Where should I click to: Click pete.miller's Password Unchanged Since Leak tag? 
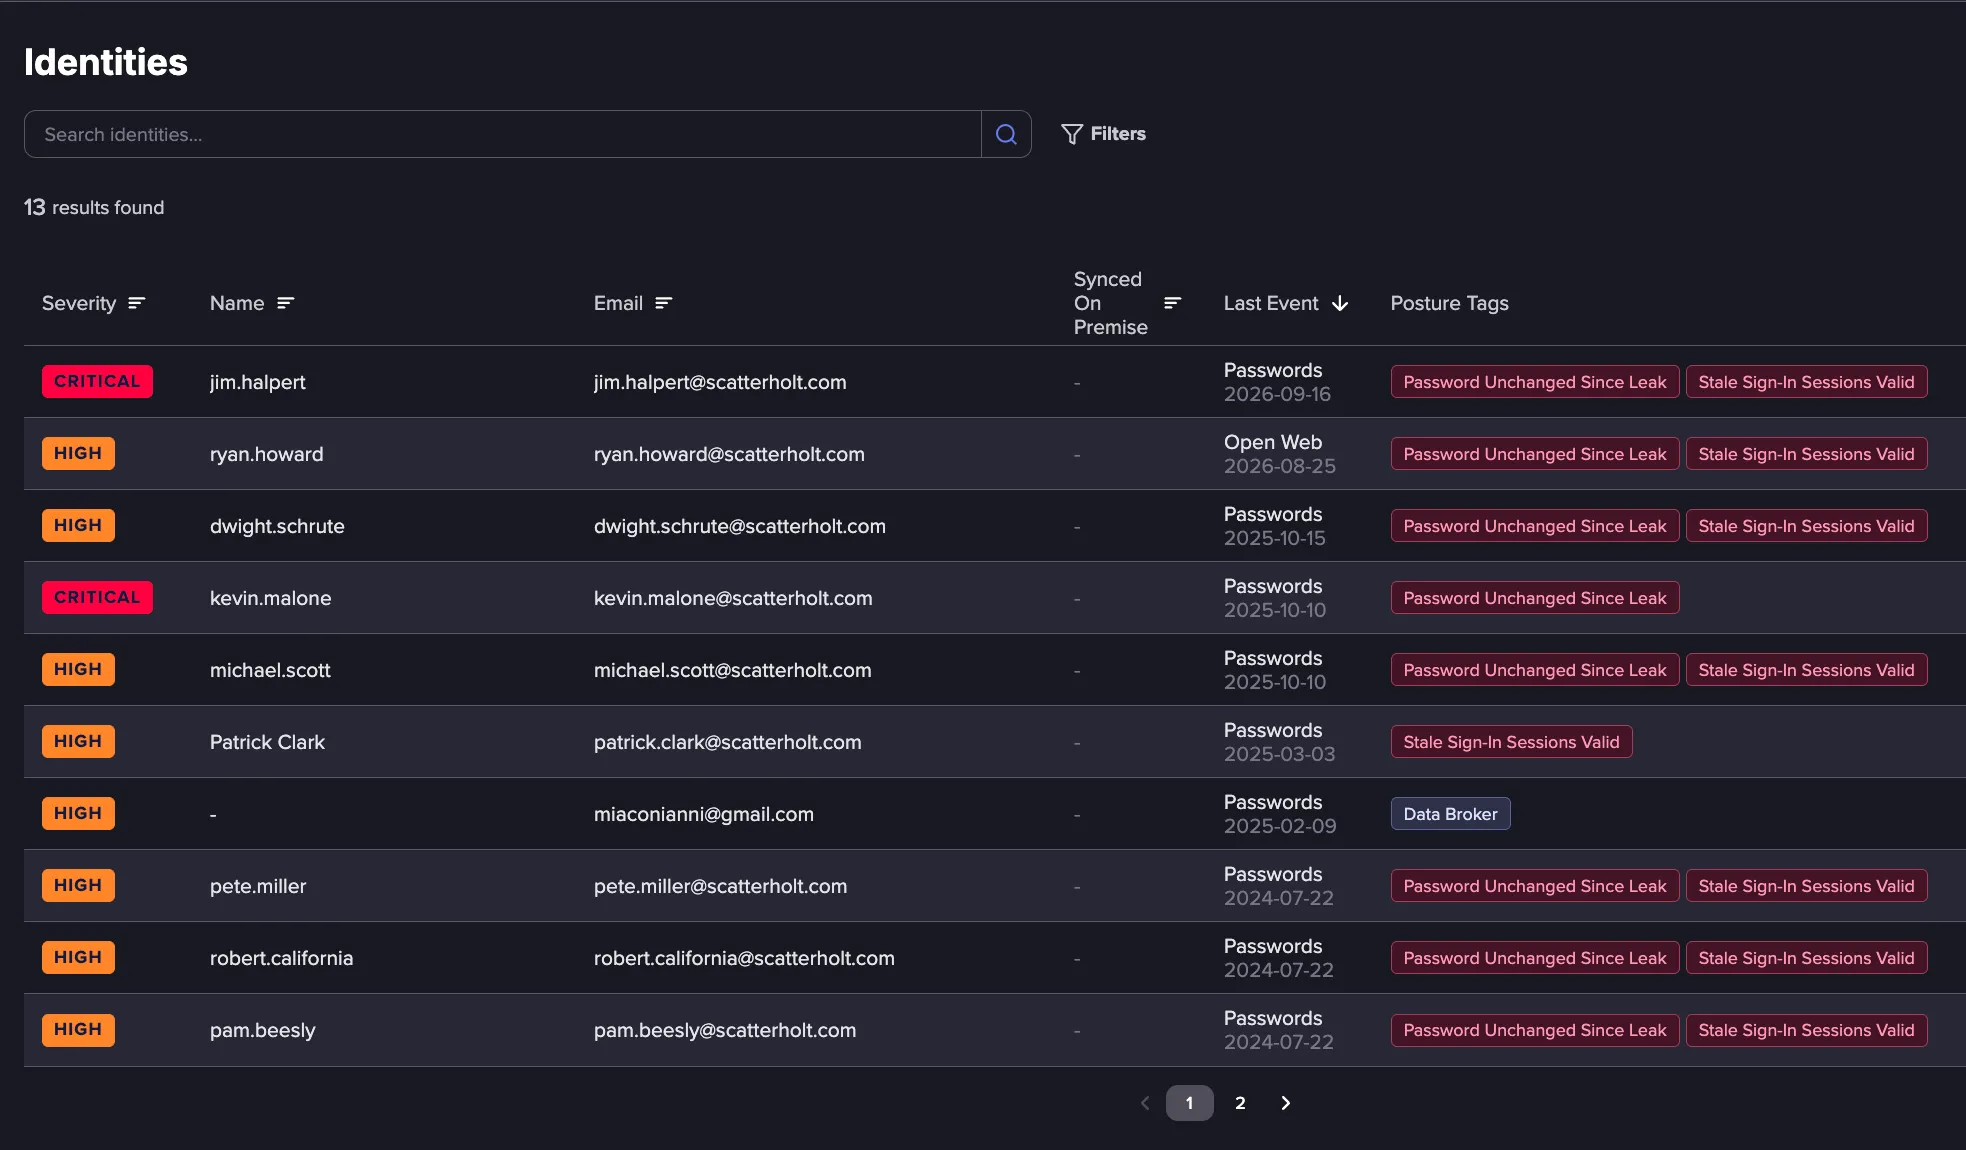coord(1535,886)
